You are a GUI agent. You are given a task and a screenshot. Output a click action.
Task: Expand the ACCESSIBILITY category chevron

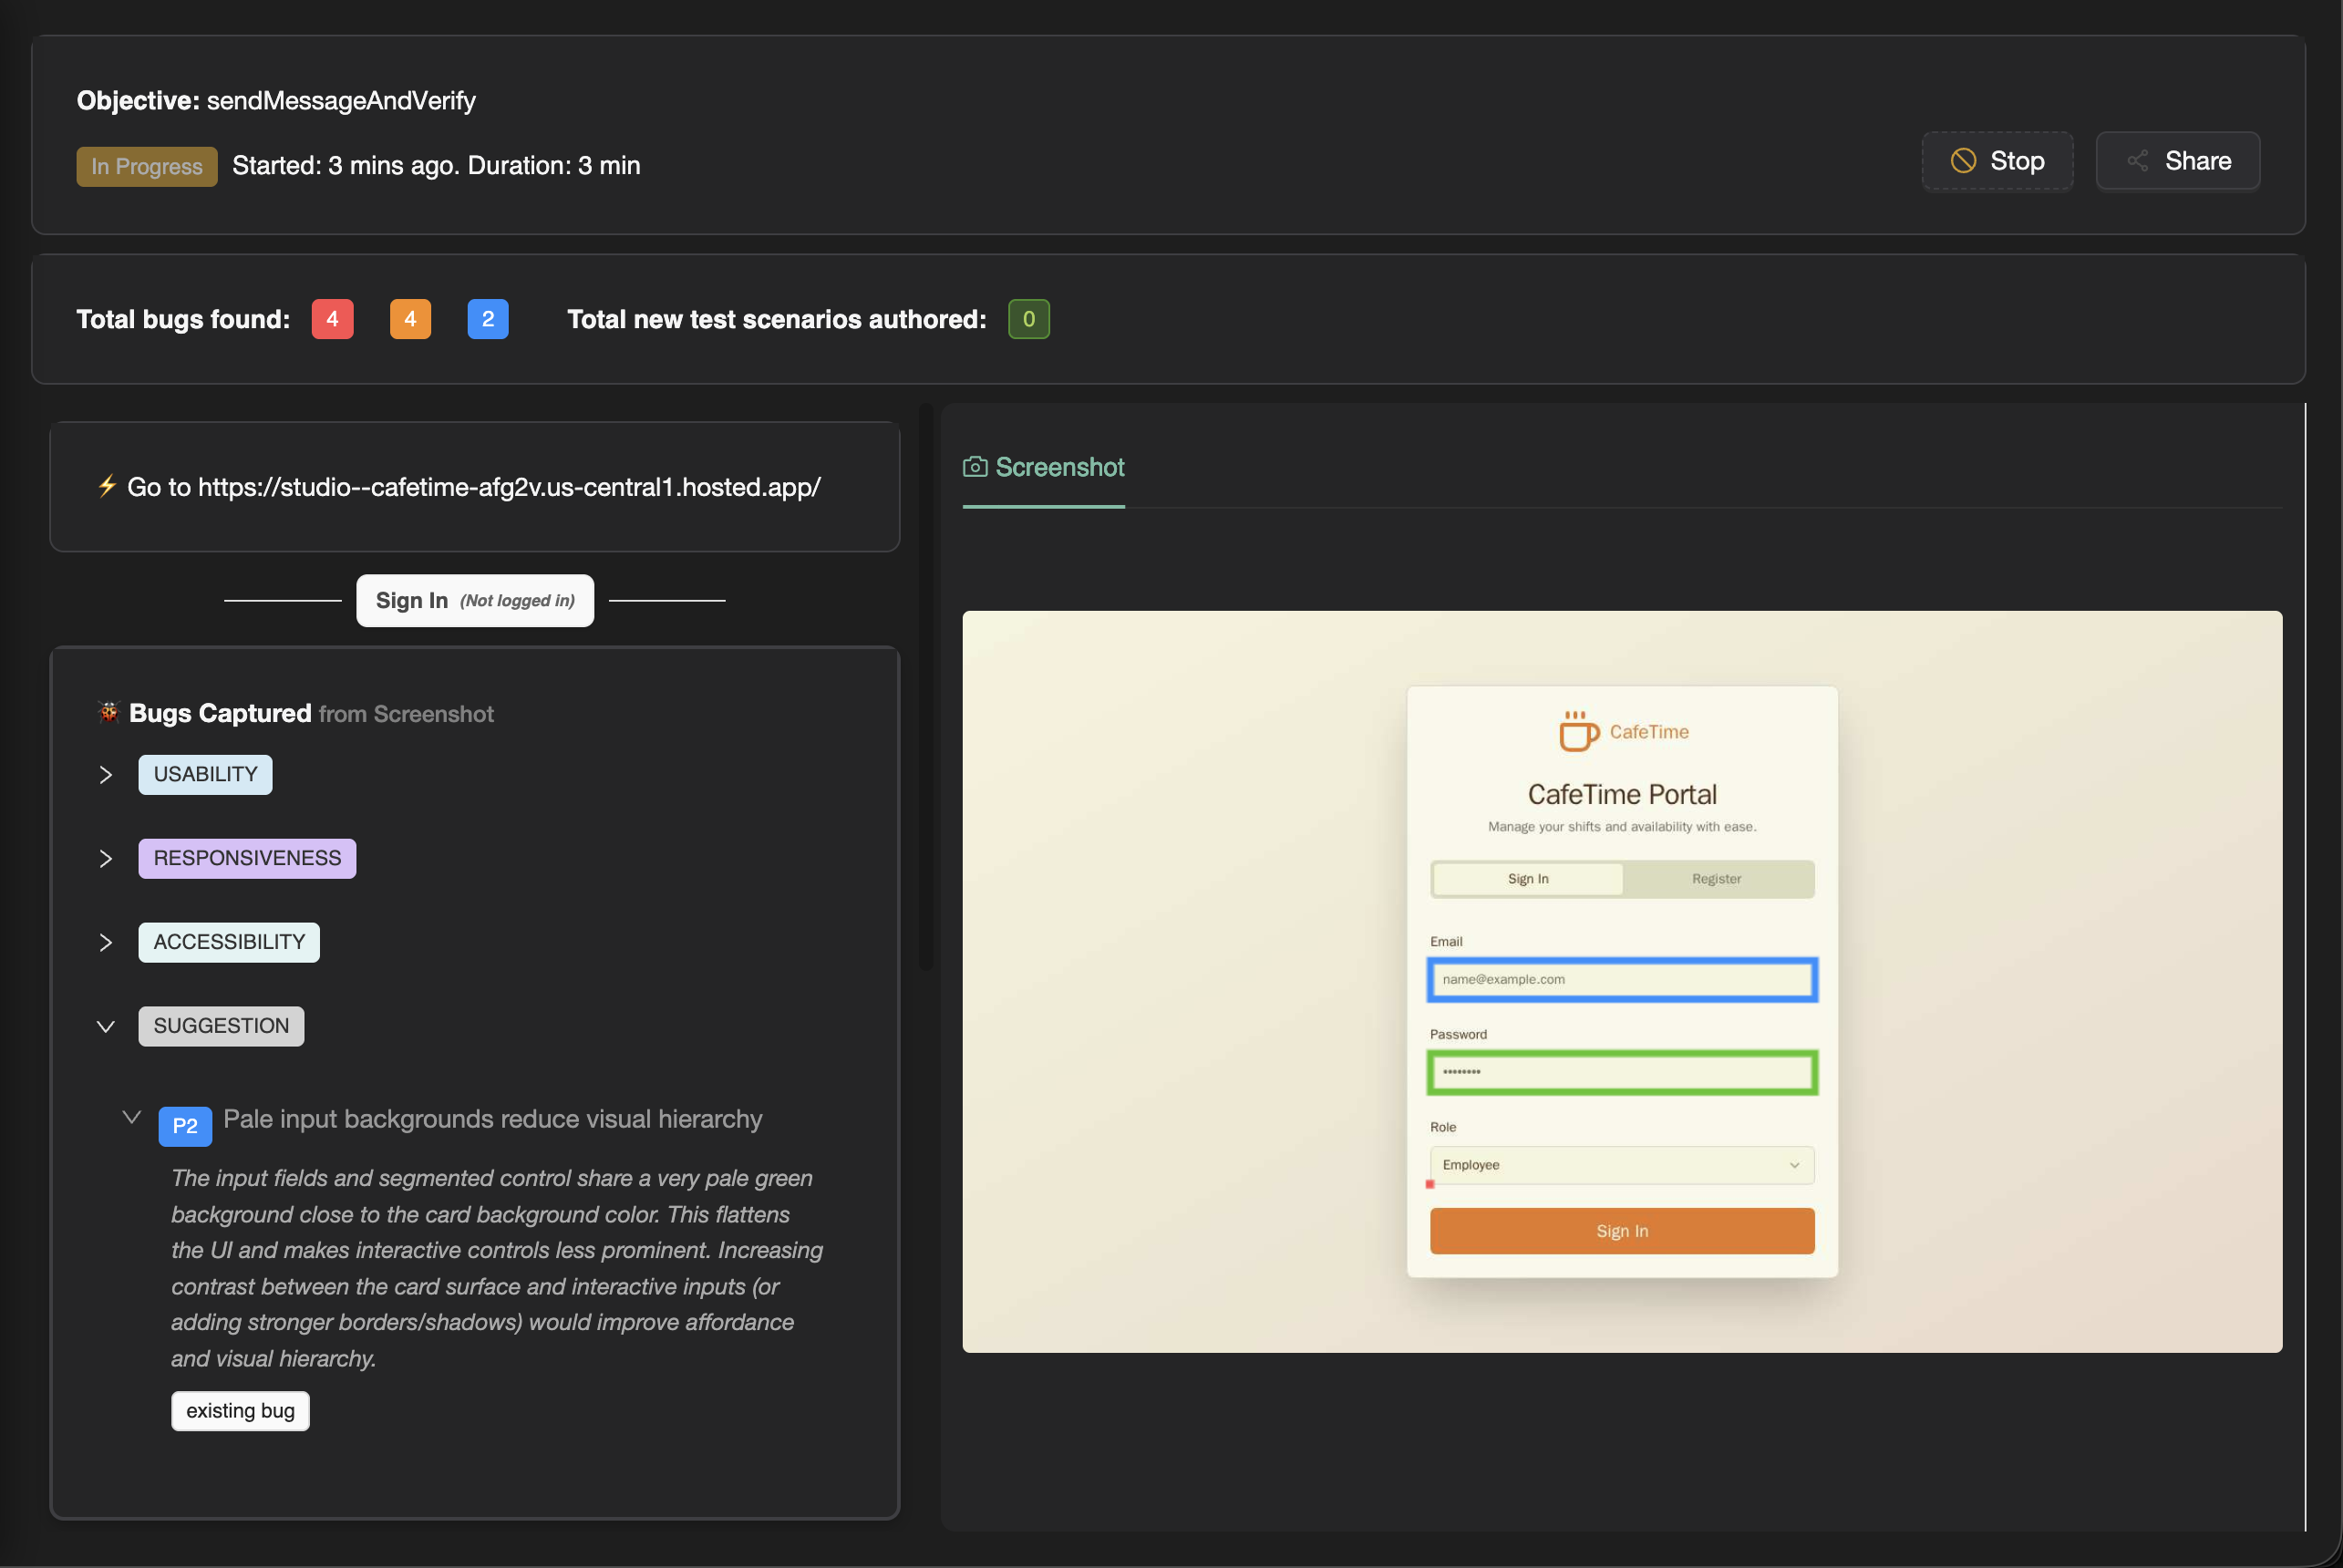pos(105,943)
